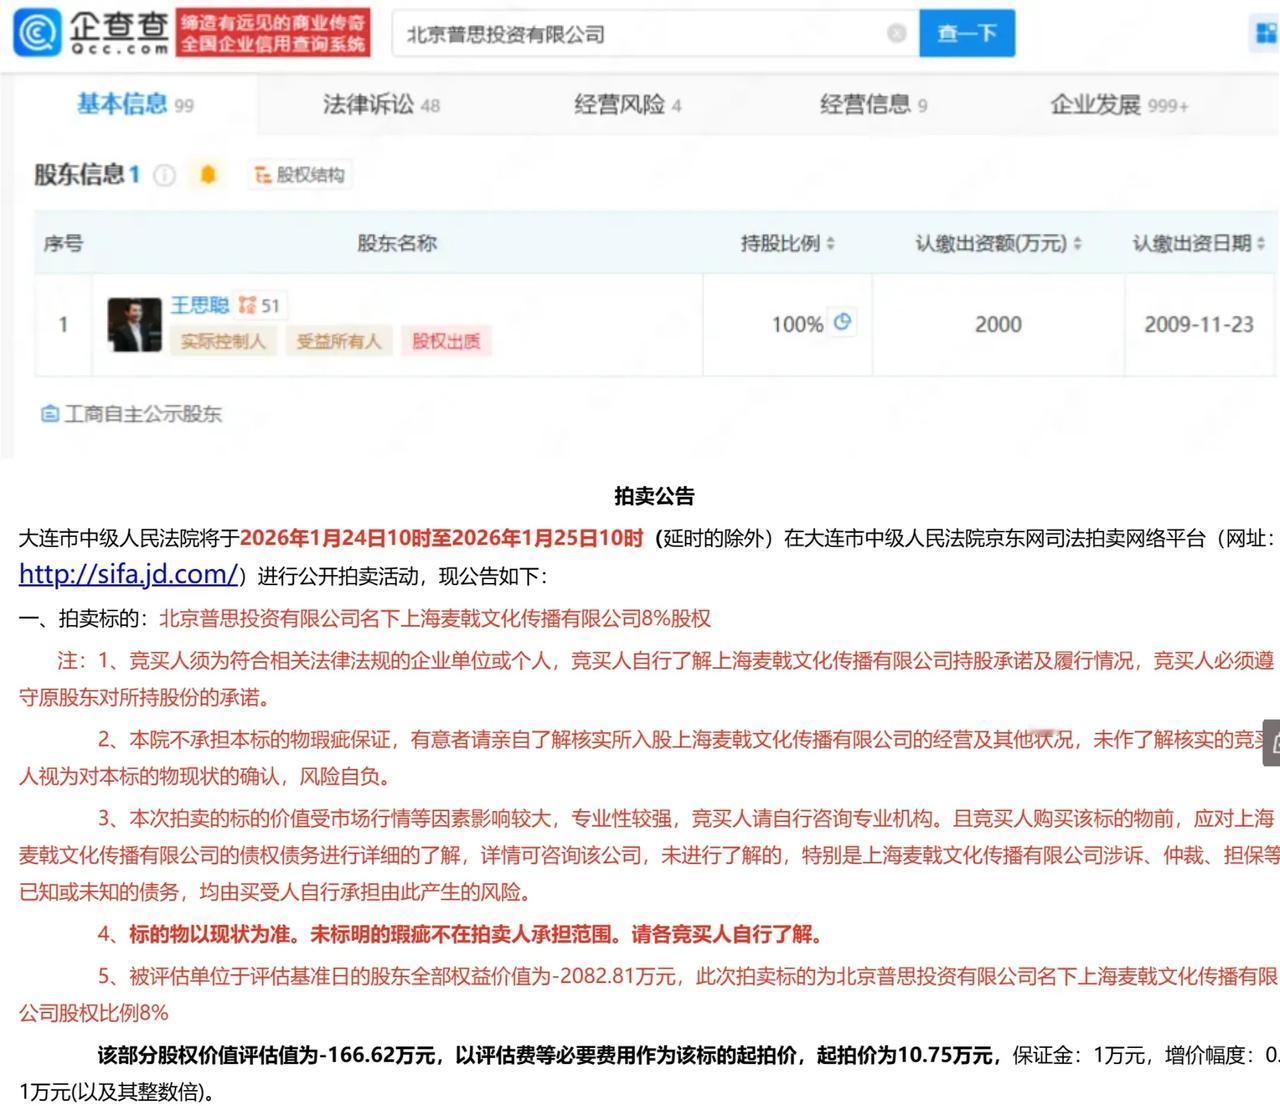Click the red auction date range 2026年1月24日10时至2026年1月25日10时
This screenshot has width=1280, height=1106.
pos(441,538)
